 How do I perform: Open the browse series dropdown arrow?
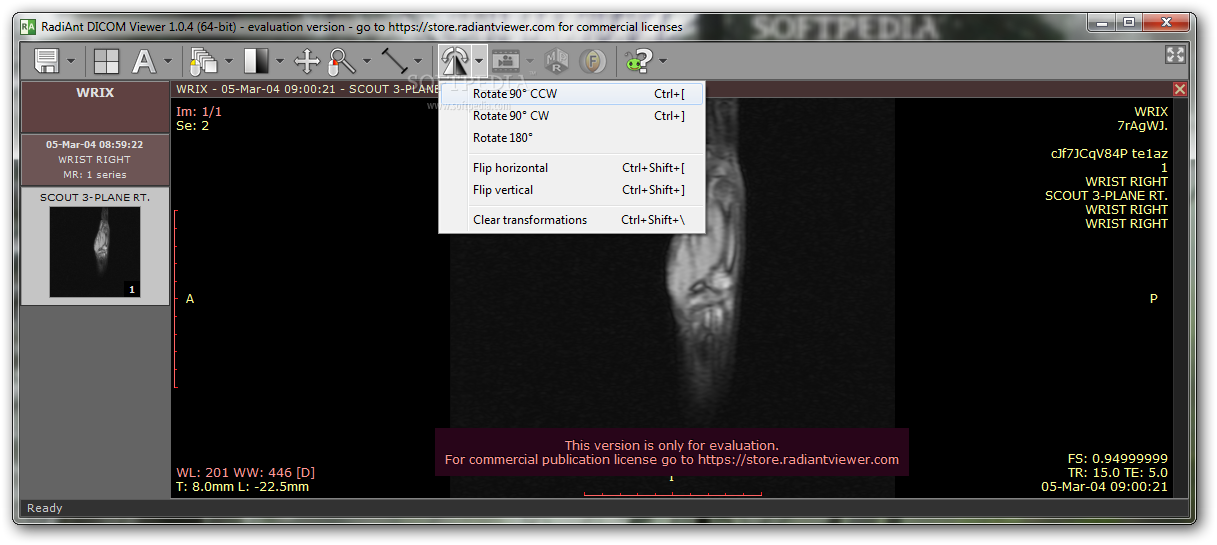point(229,62)
